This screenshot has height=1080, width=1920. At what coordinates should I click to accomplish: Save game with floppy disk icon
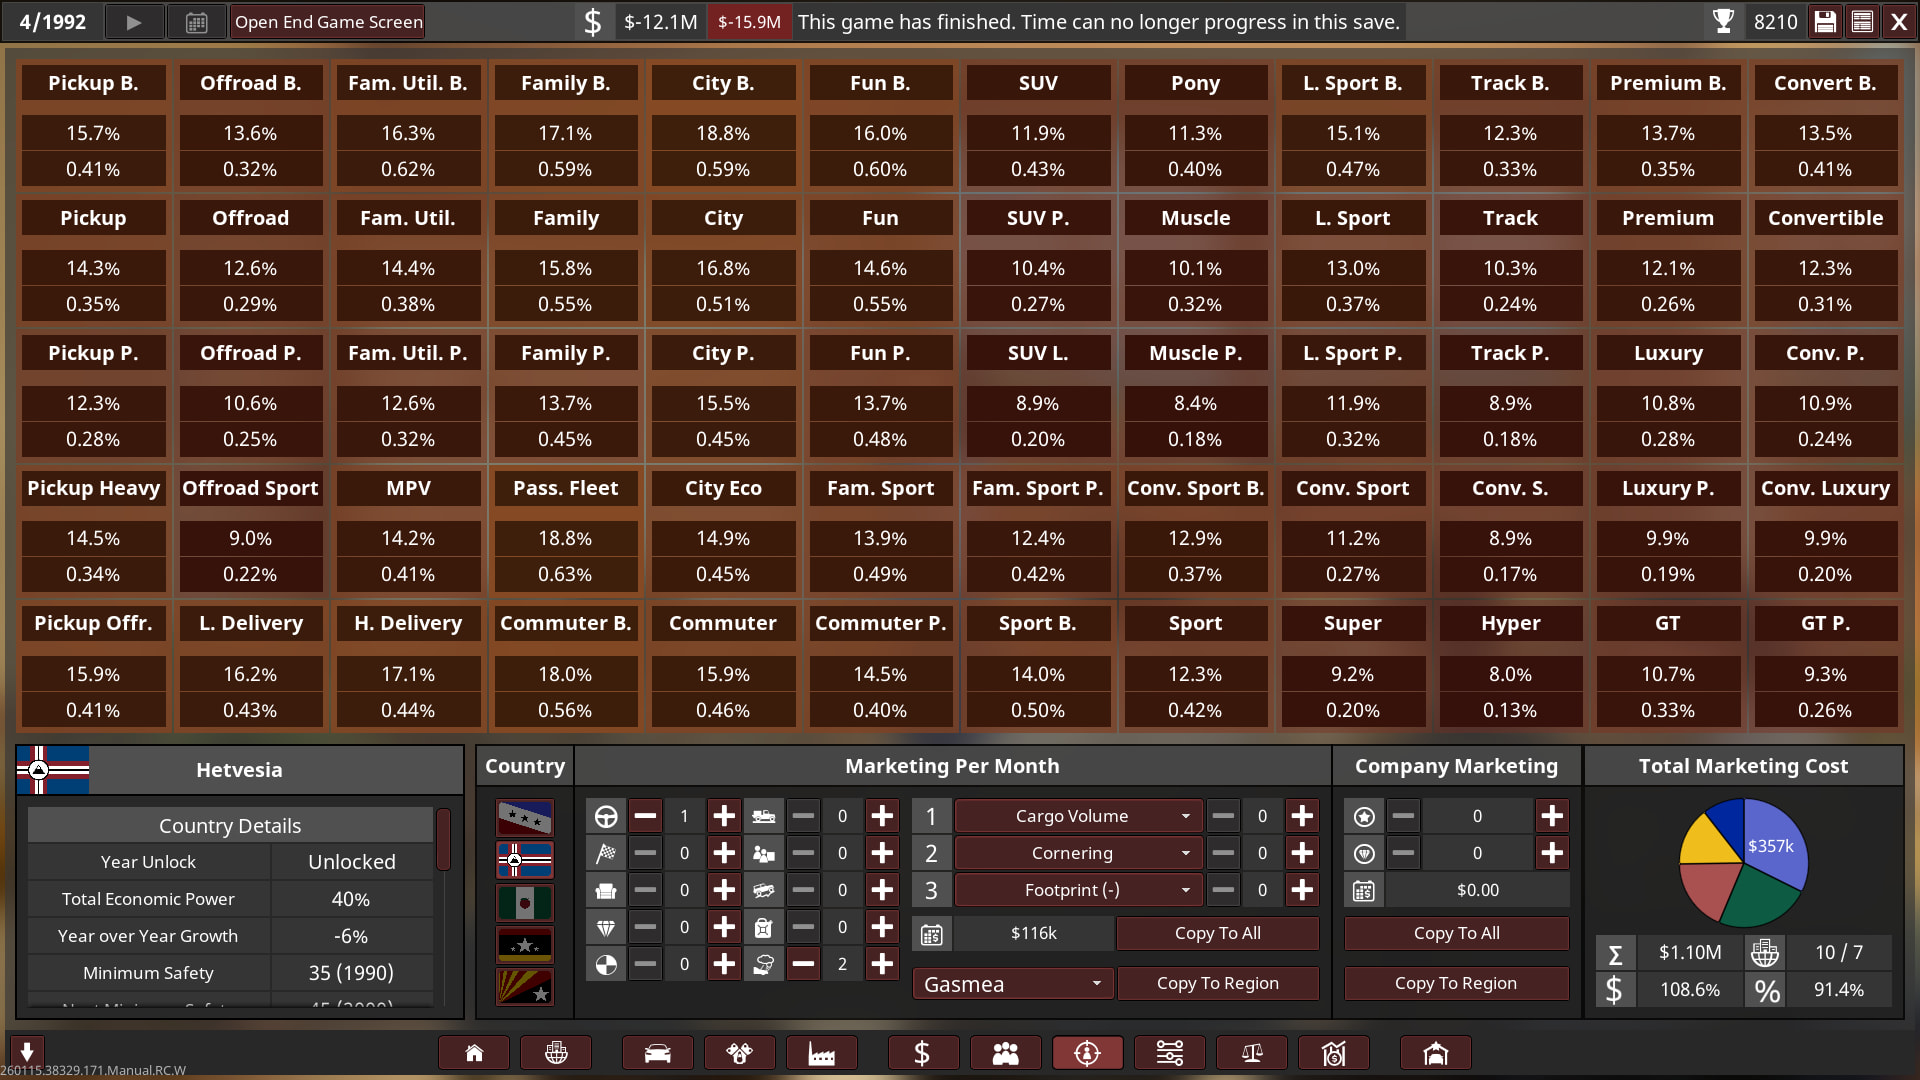(1825, 22)
